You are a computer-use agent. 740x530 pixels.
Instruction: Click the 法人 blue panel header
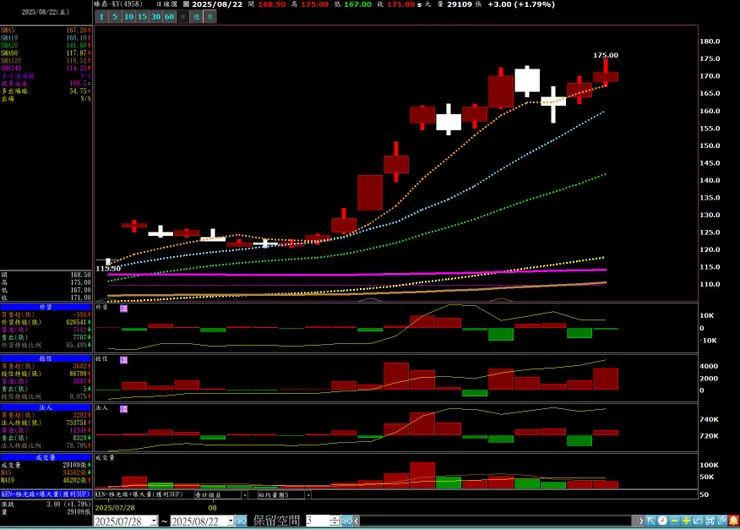pyautogui.click(x=45, y=408)
